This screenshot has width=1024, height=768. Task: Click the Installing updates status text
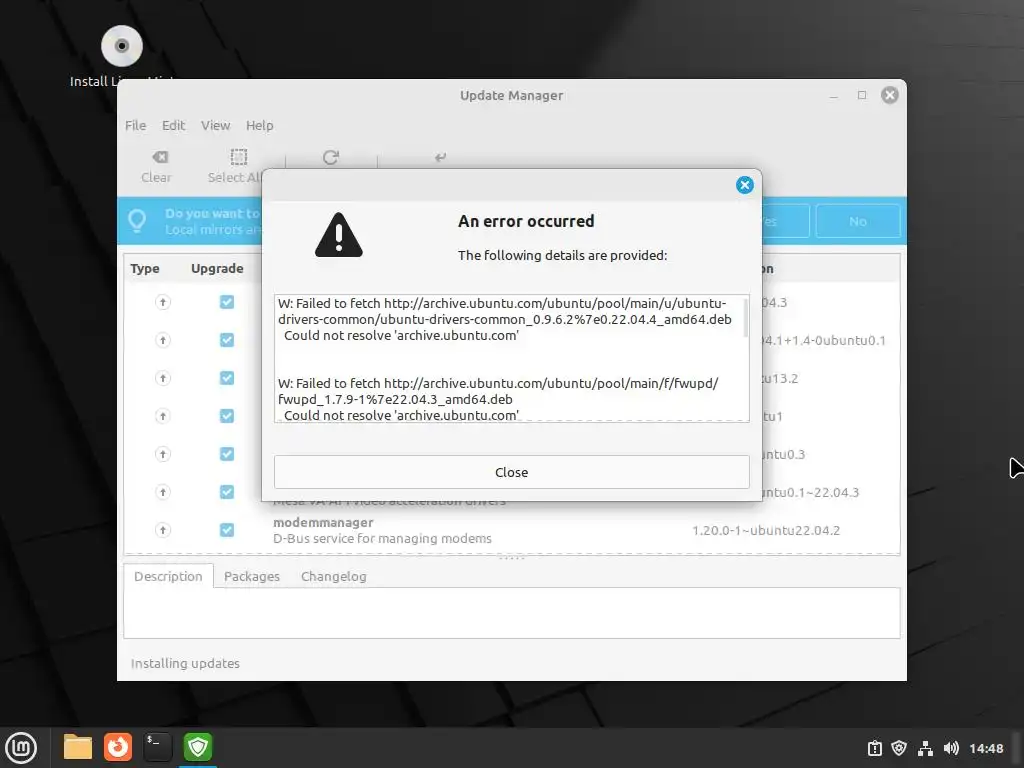click(185, 664)
